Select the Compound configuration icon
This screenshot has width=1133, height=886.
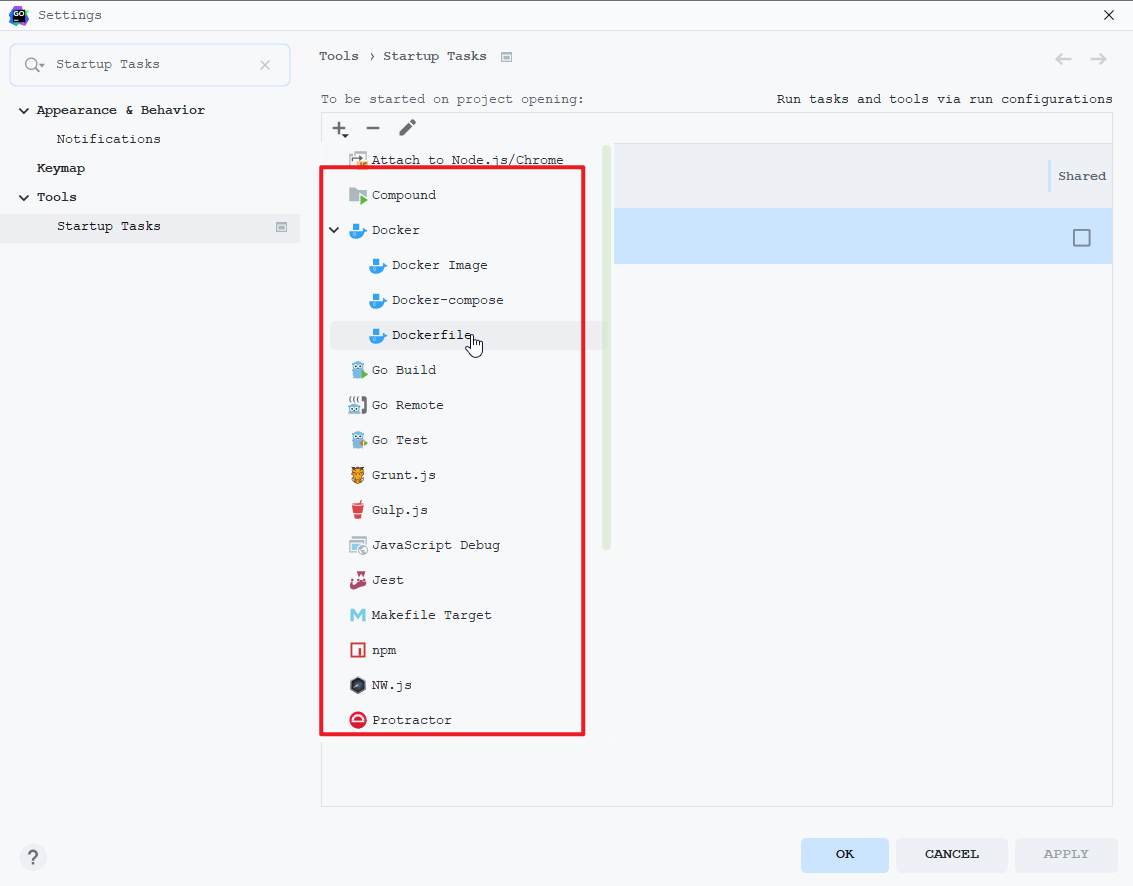point(358,195)
